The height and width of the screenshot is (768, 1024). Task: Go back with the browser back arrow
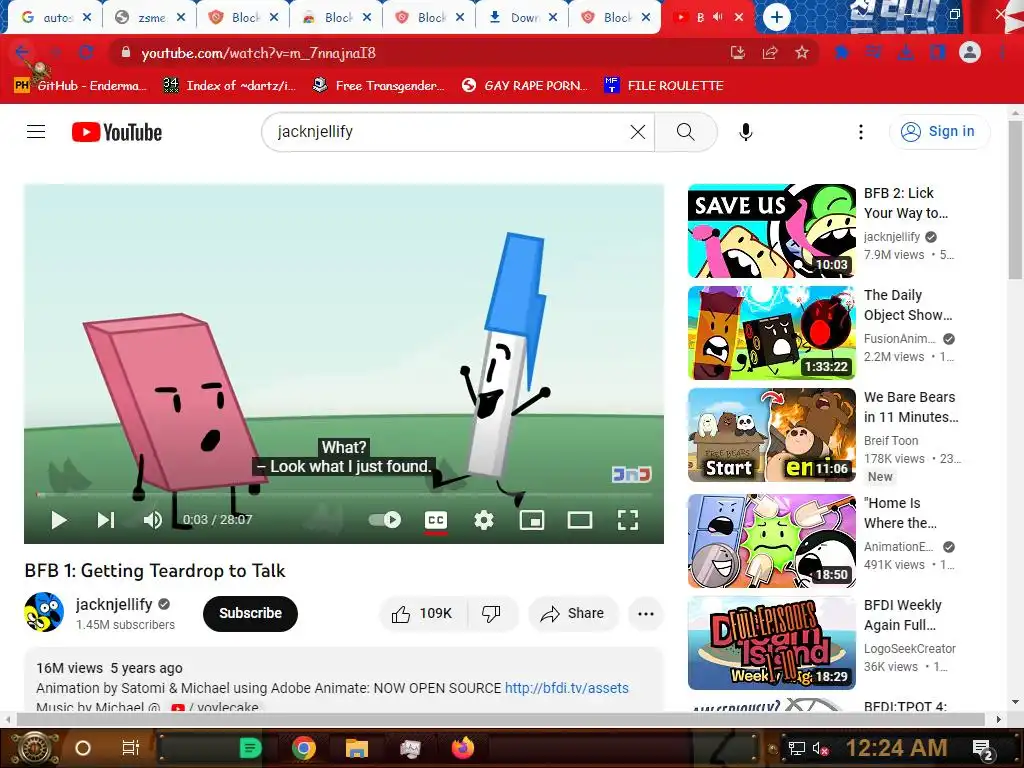(x=22, y=53)
